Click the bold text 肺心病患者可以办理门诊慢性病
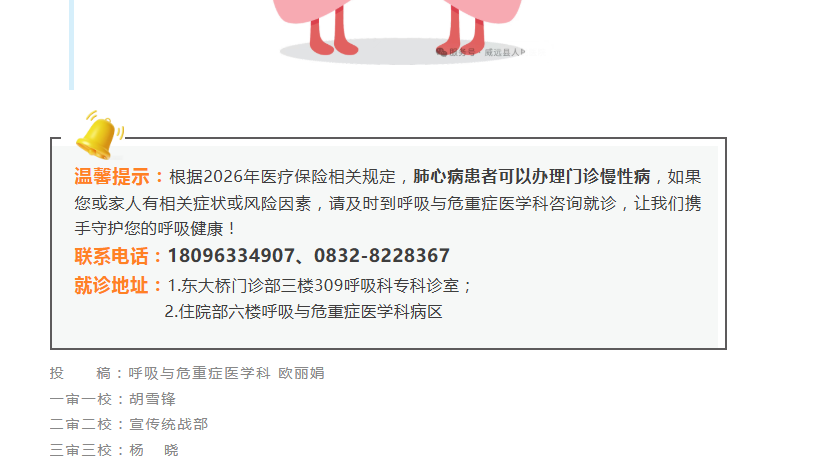 [x=532, y=176]
